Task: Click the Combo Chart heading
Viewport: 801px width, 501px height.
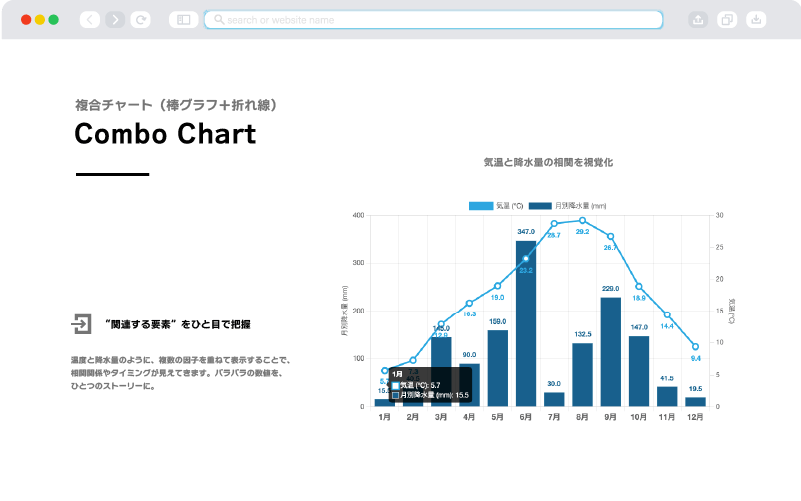Action: click(165, 134)
